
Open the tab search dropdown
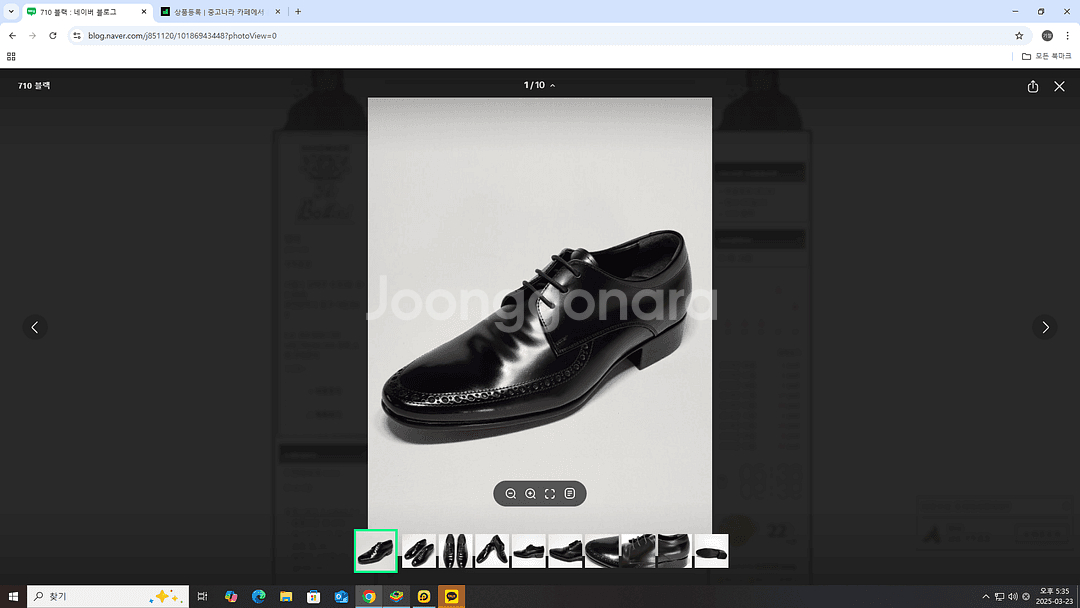(x=11, y=12)
